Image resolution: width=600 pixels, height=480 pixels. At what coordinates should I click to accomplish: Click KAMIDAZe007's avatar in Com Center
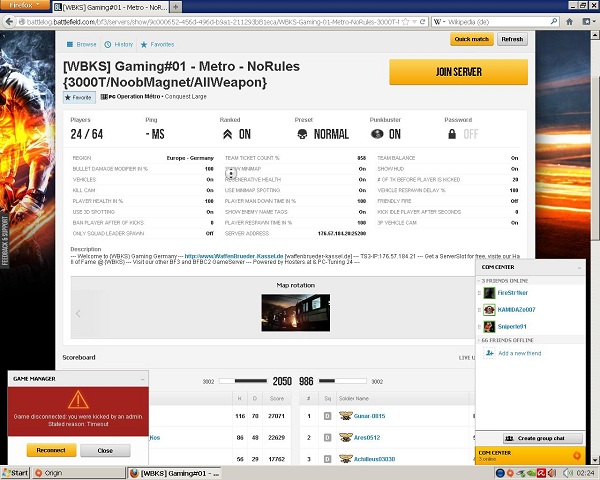489,310
